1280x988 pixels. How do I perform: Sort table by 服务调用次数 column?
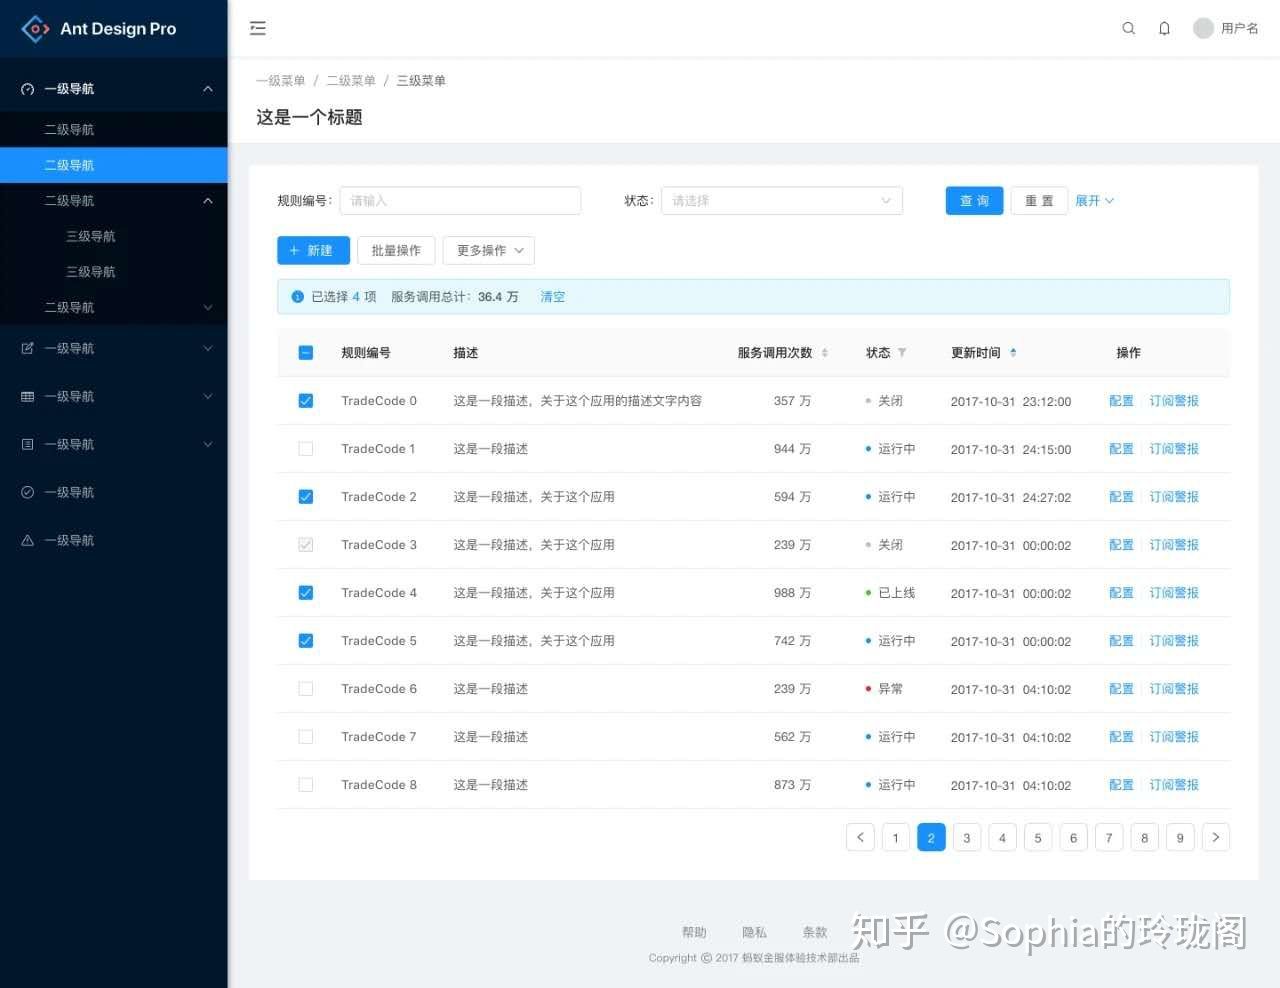click(x=824, y=352)
